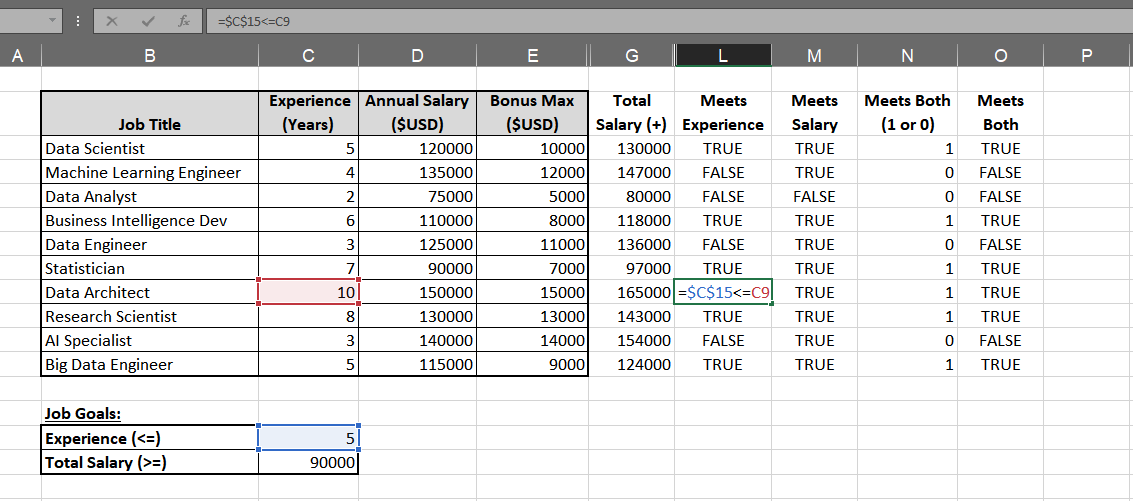
Task: Select column D header
Action: click(417, 55)
